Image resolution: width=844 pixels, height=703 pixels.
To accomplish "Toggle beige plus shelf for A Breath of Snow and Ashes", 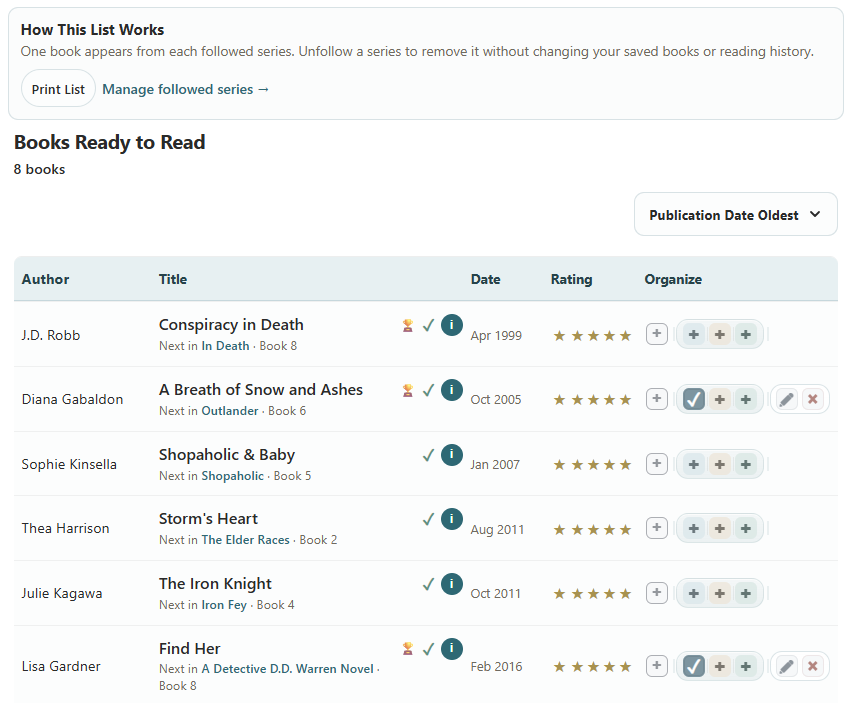I will [x=720, y=399].
